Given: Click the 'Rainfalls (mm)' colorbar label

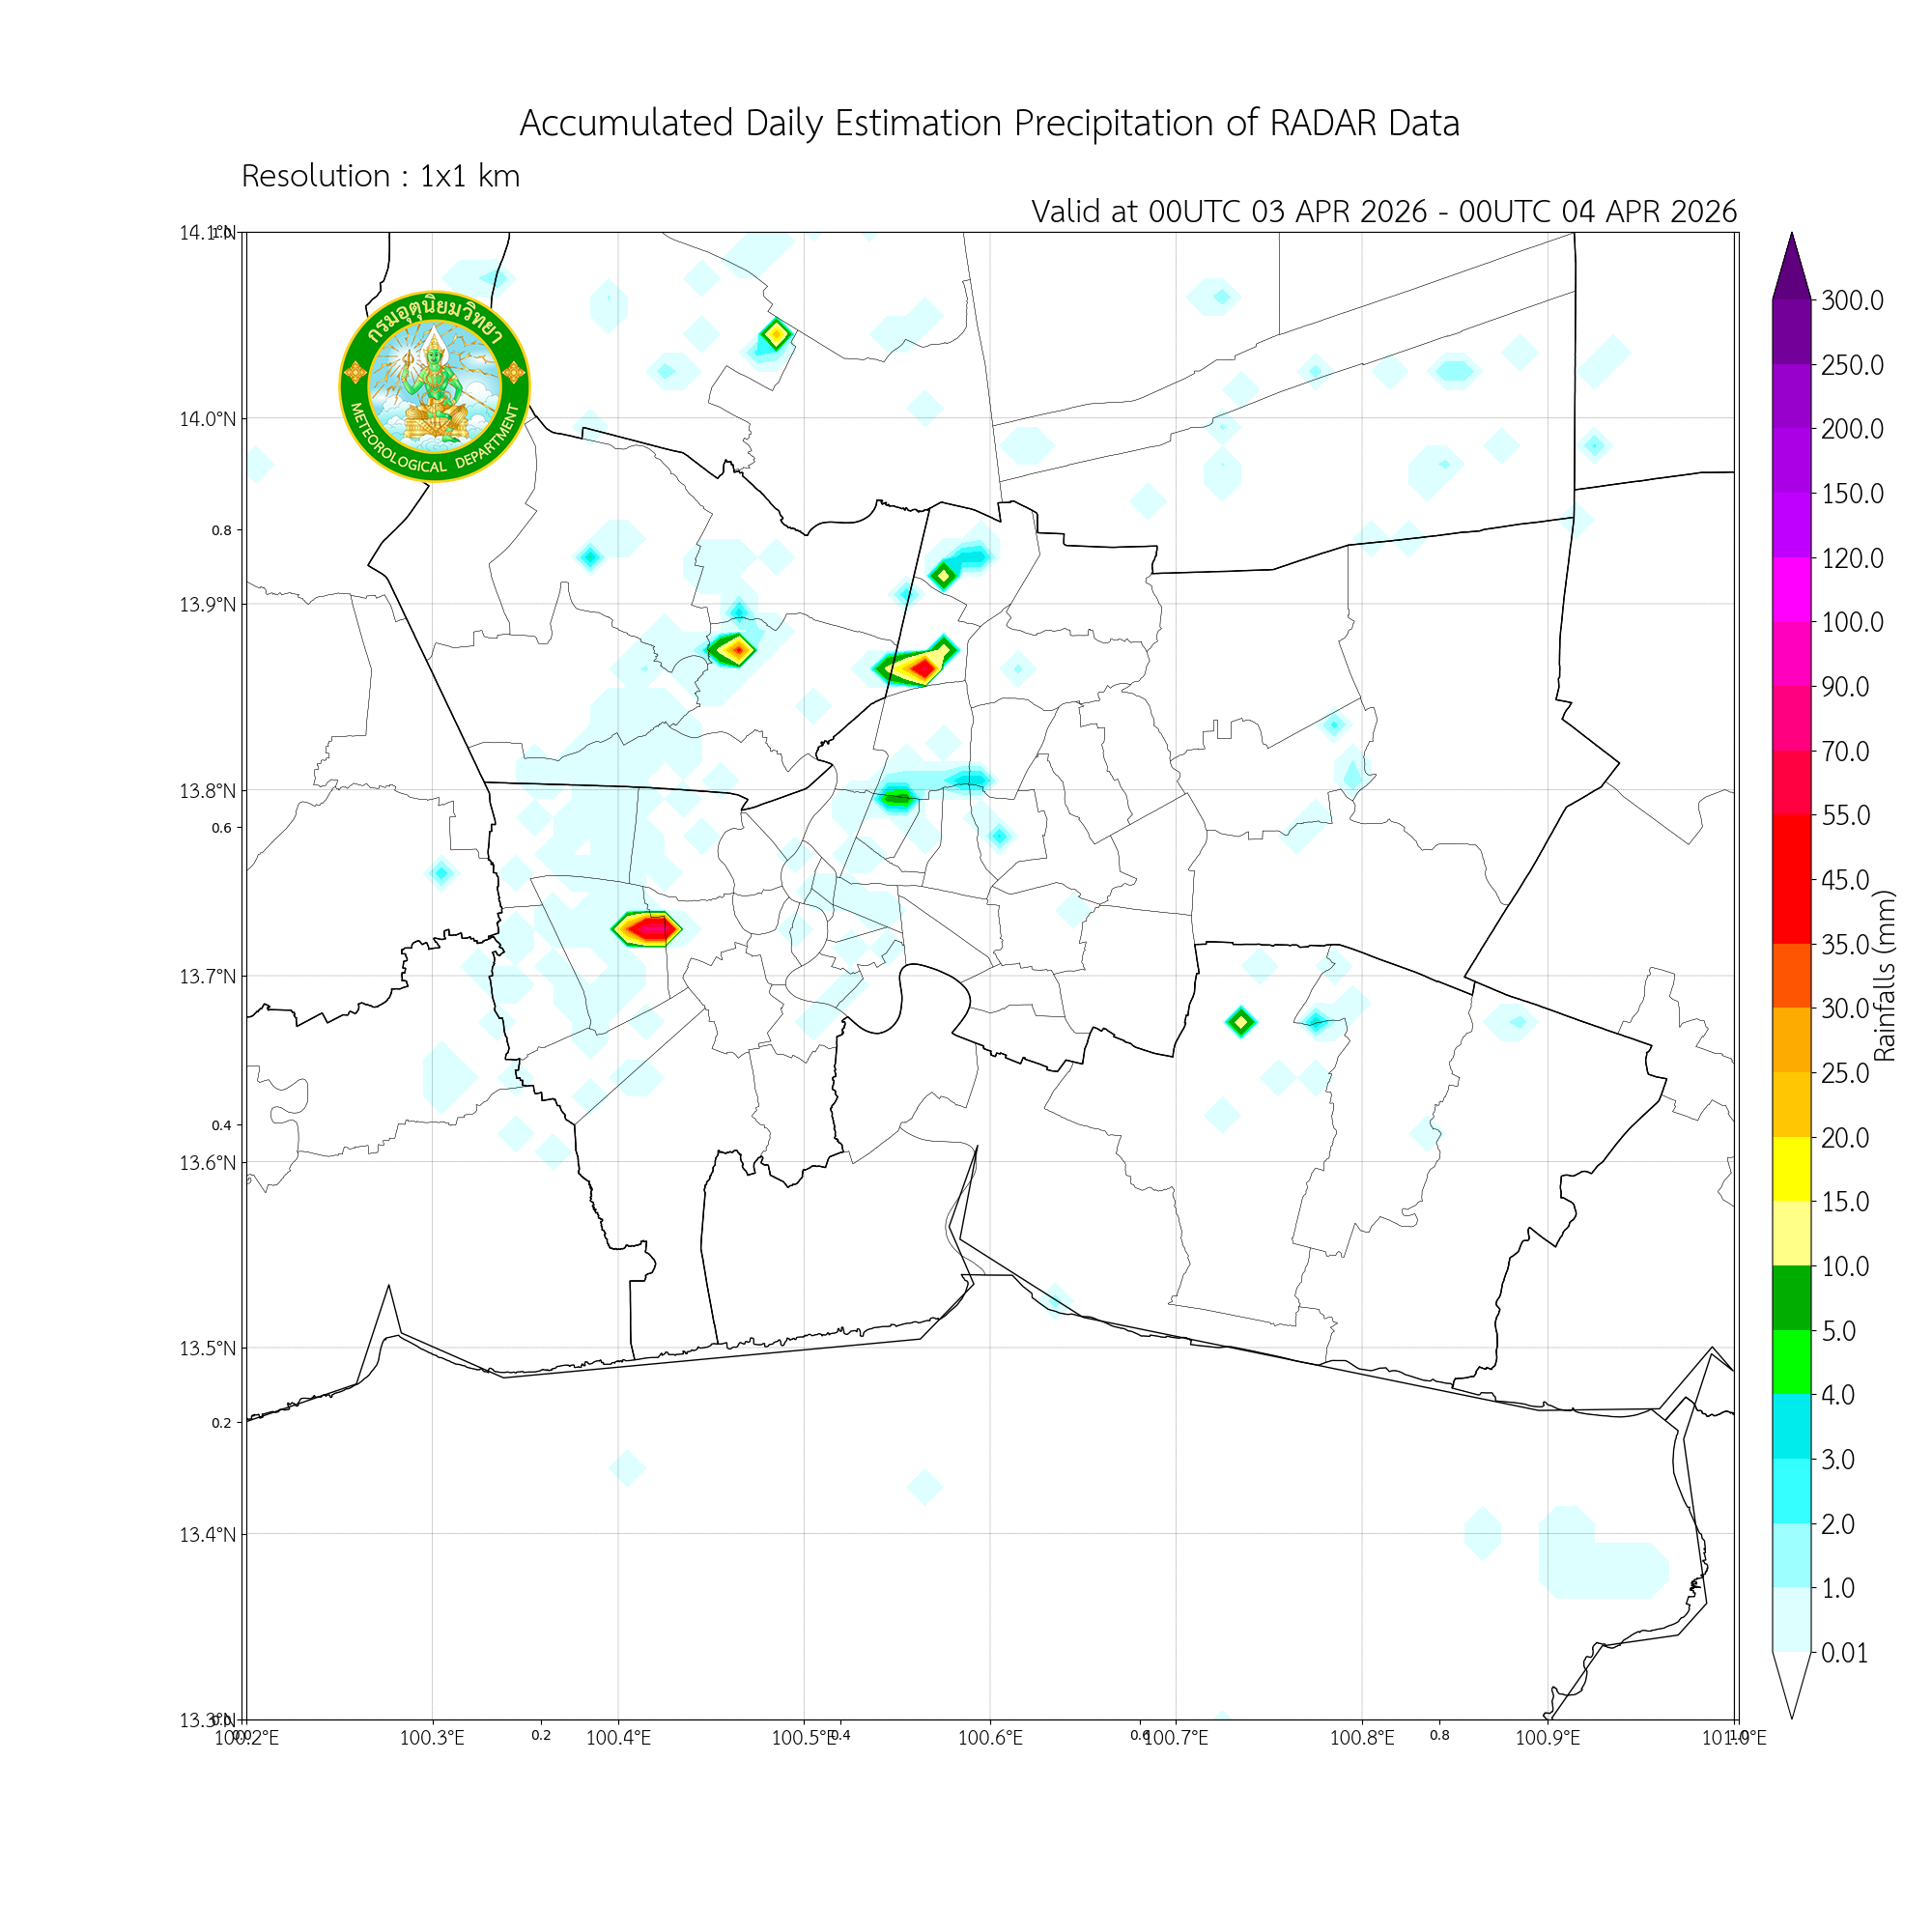Looking at the screenshot, I should pos(1884,975).
